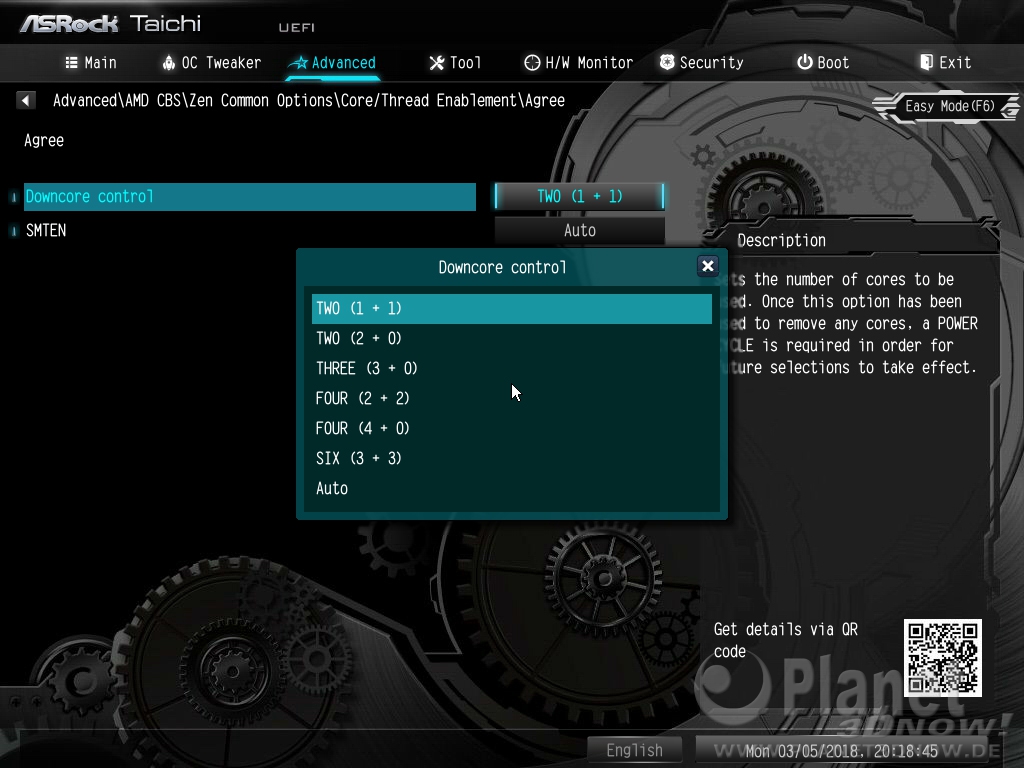Click the Security shield icon

point(667,62)
